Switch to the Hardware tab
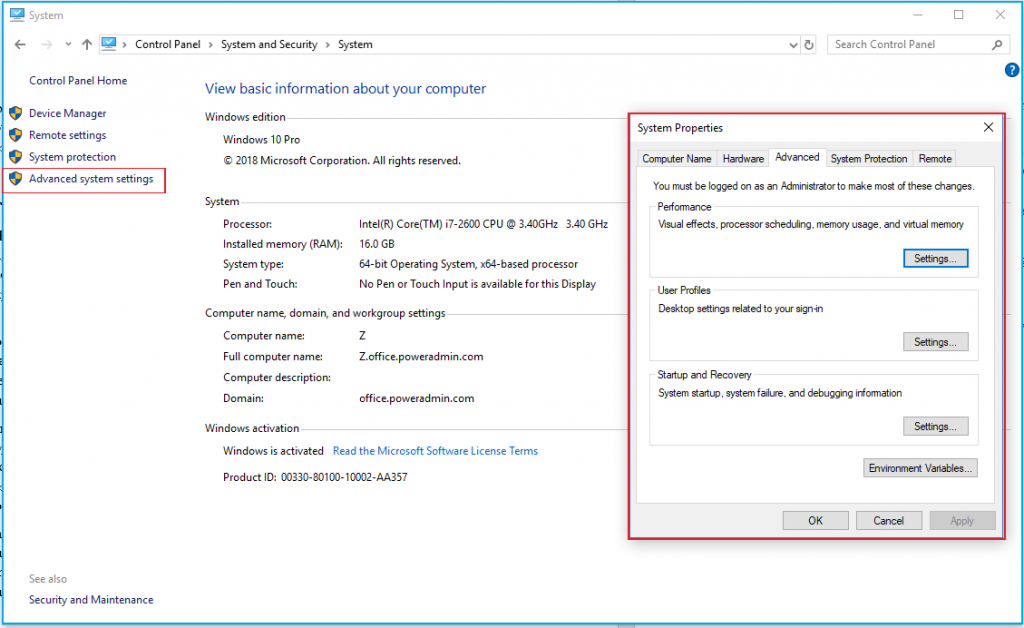 (743, 157)
